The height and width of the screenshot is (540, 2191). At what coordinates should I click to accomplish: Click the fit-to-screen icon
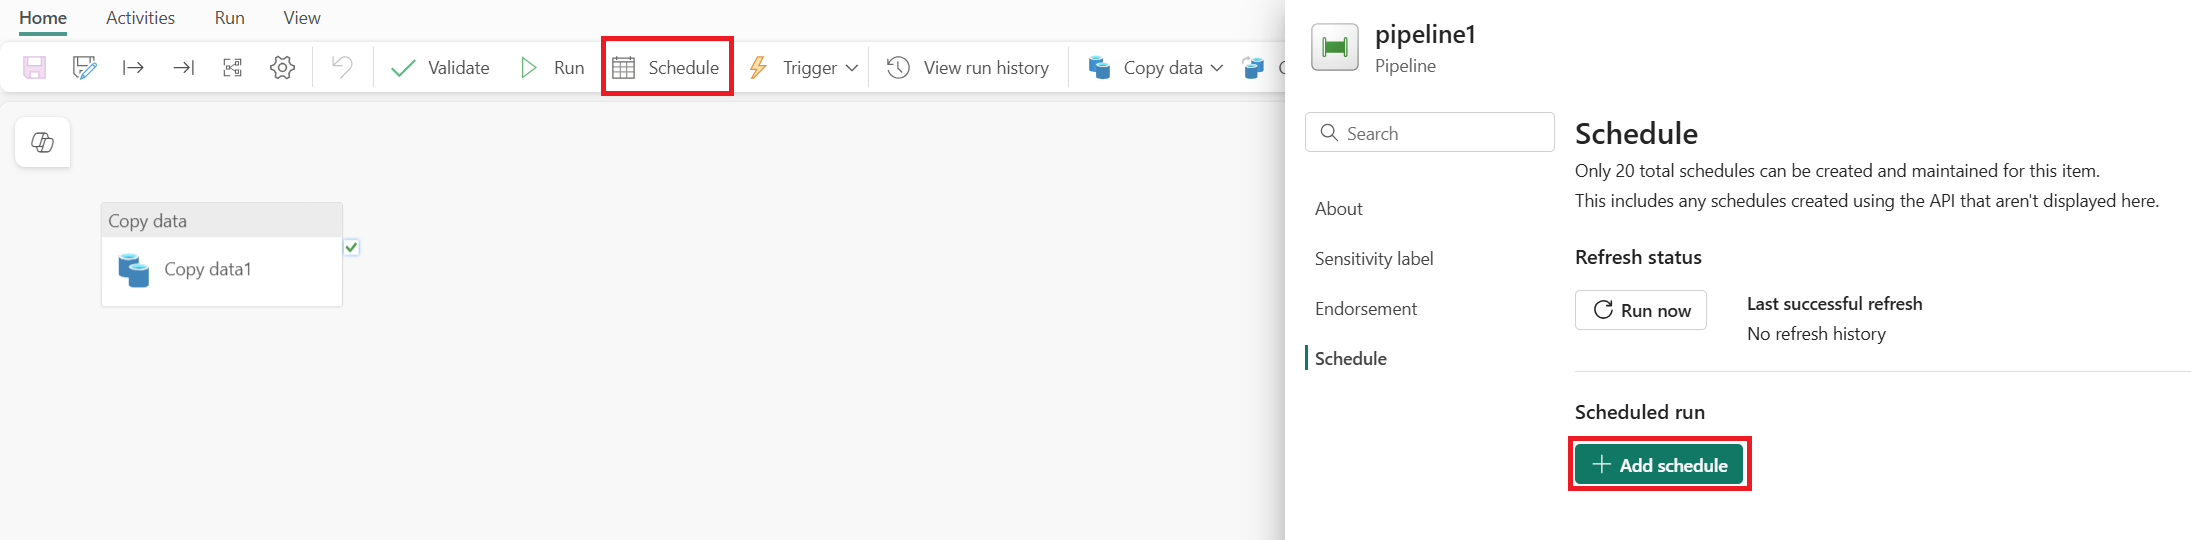(x=233, y=68)
